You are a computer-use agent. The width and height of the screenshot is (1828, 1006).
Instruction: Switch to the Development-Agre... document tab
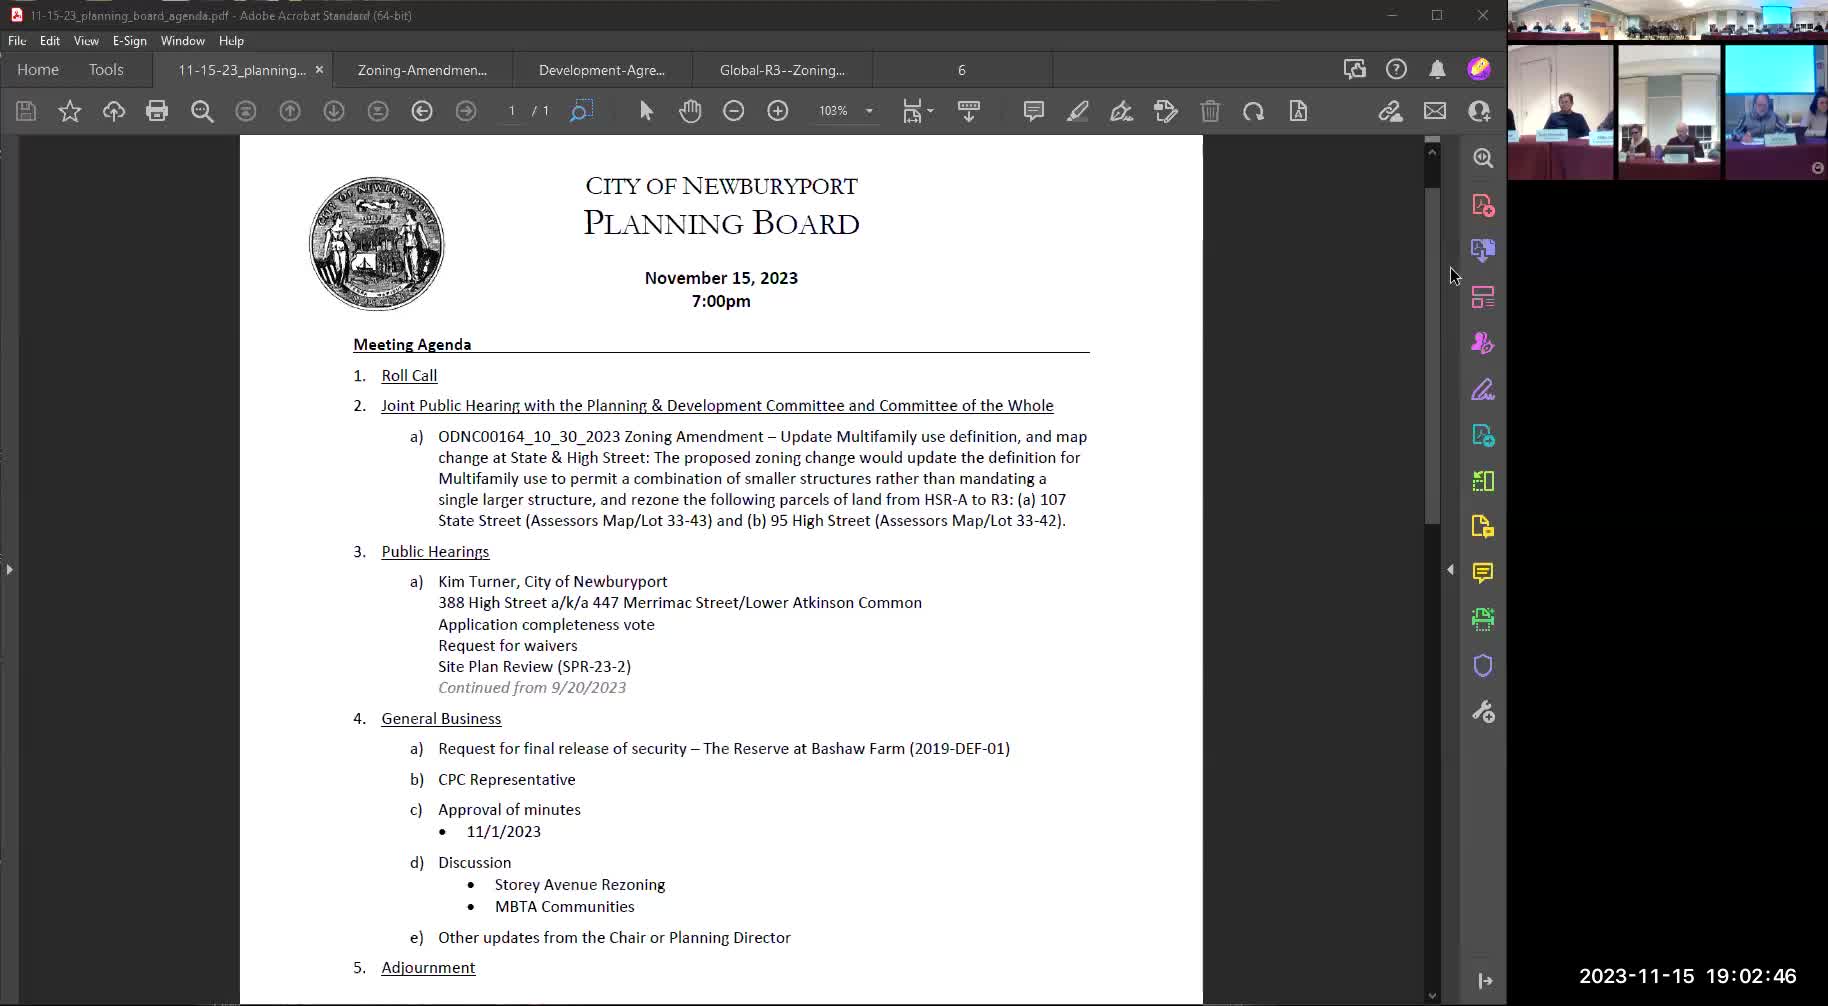tap(602, 70)
